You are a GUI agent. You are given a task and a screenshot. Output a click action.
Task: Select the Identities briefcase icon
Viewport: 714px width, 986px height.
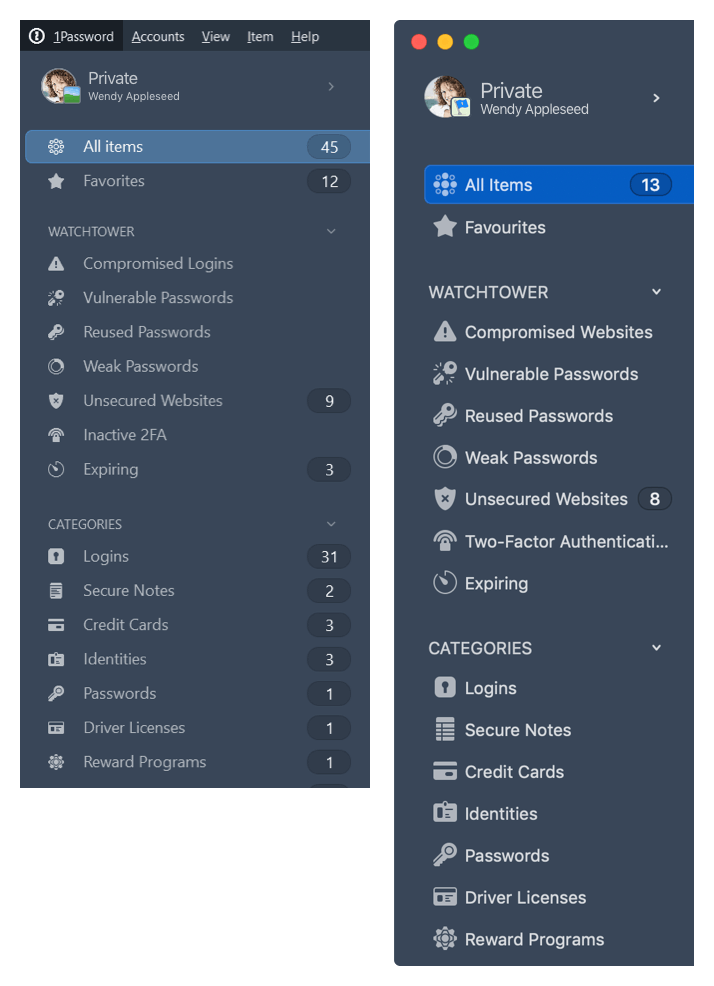tap(56, 659)
